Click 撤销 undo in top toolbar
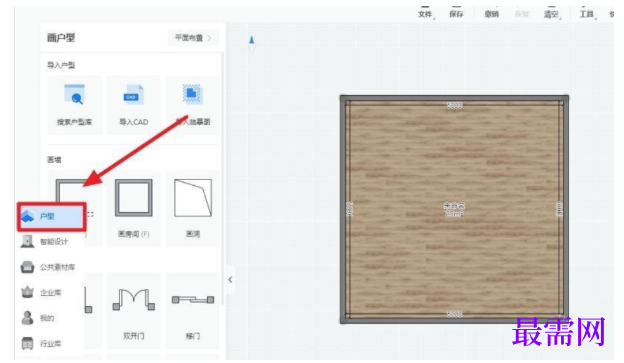The width and height of the screenshot is (624, 363). click(x=491, y=13)
